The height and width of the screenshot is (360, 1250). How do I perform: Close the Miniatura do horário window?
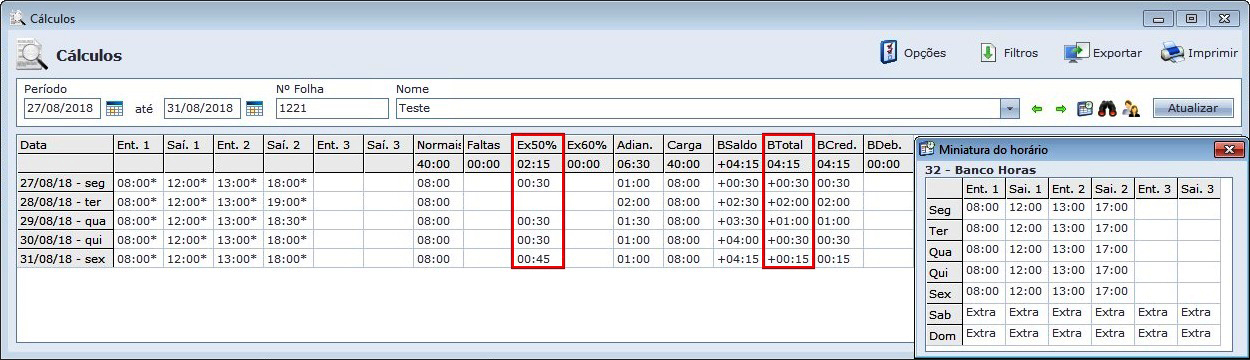click(1229, 149)
